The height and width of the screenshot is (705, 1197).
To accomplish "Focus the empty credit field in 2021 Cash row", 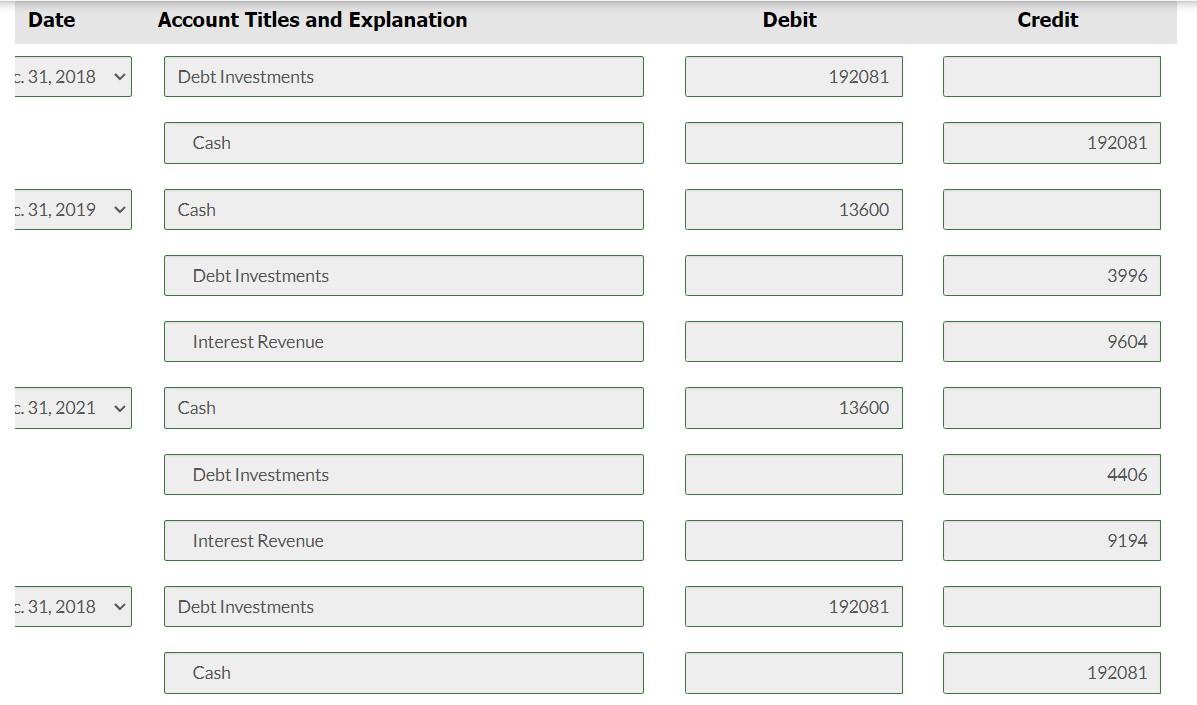I will 1051,407.
